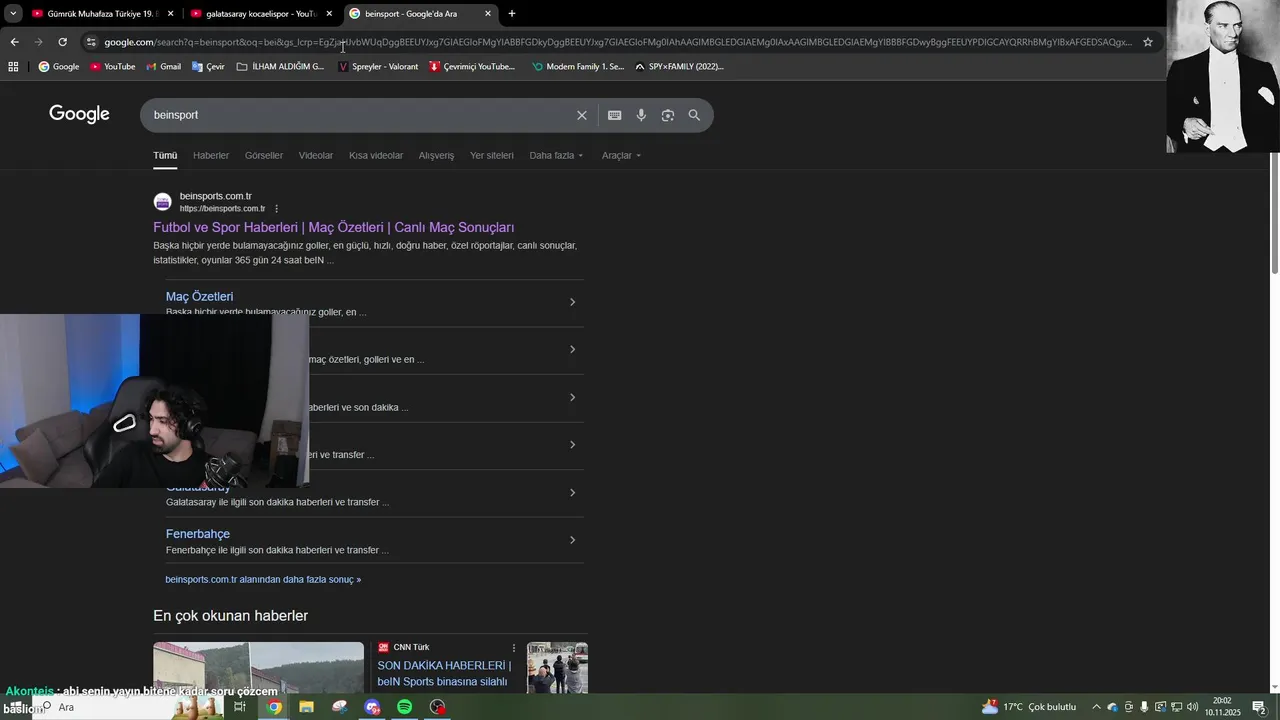Start a voice search with the microphone
The image size is (1280, 720).
[x=641, y=115]
